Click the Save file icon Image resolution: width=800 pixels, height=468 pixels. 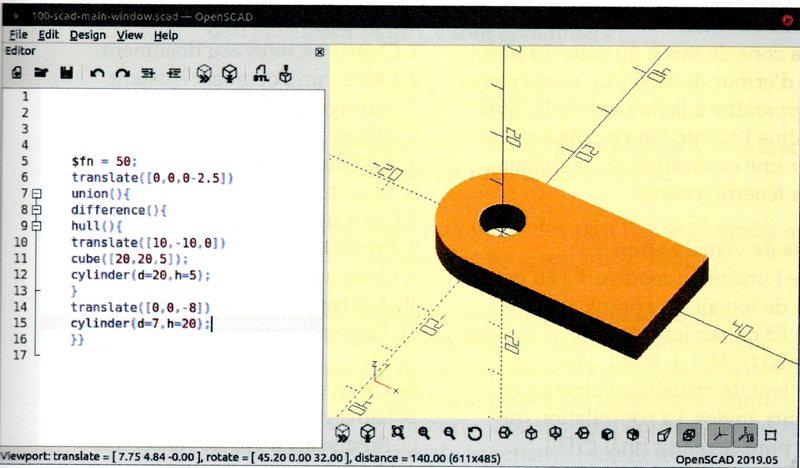pos(66,73)
